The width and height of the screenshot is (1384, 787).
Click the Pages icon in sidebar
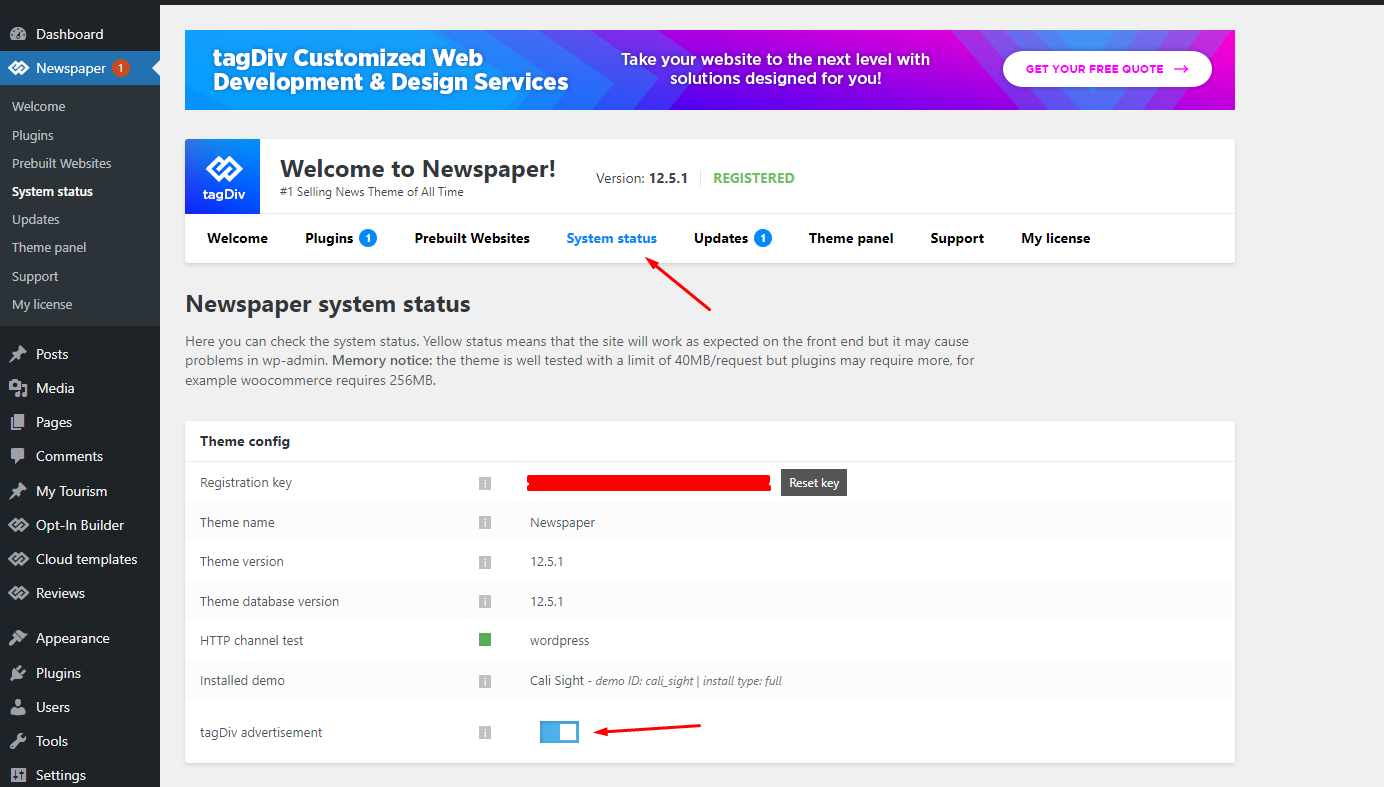(x=18, y=422)
